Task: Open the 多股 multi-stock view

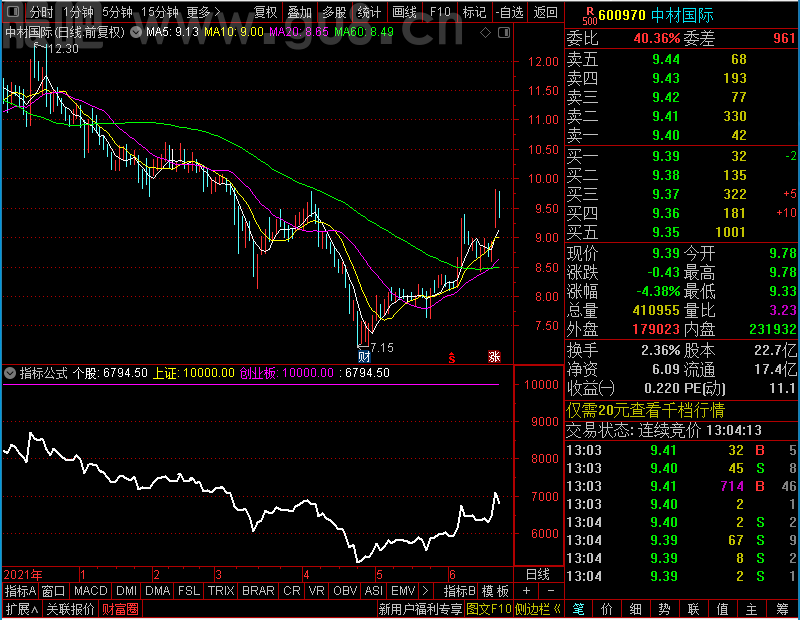Action: [334, 12]
